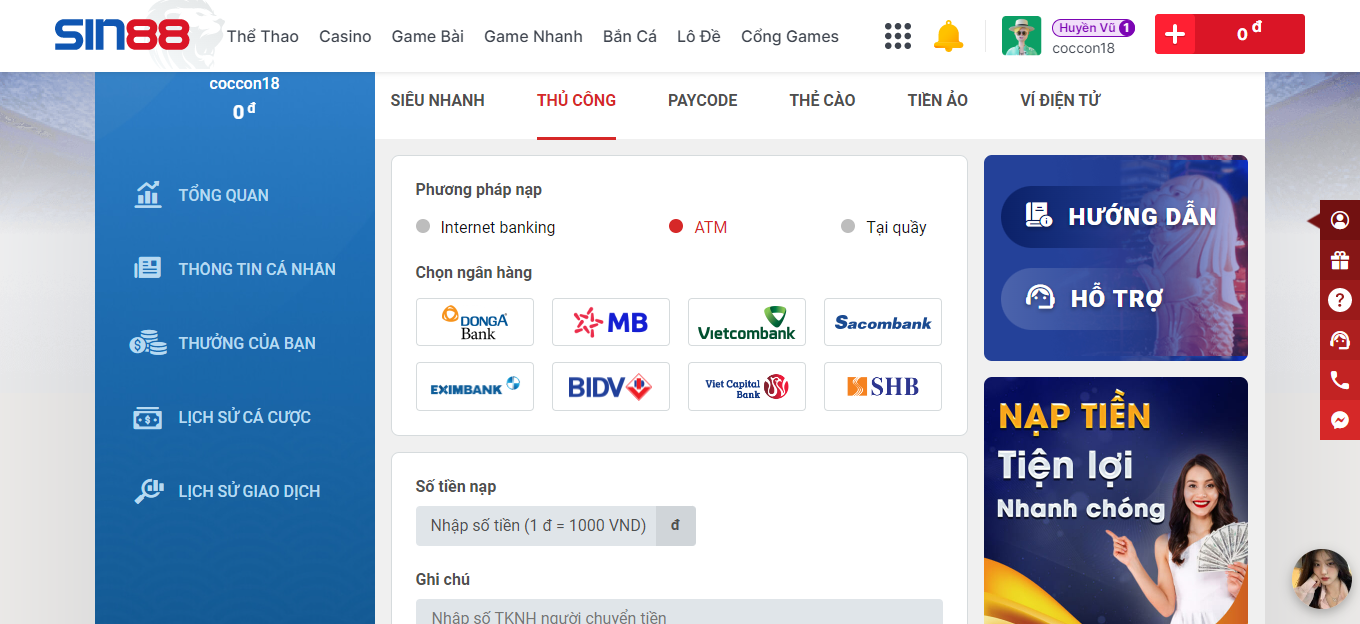The image size is (1360, 624).
Task: Open the Messenger chat icon
Action: point(1340,420)
